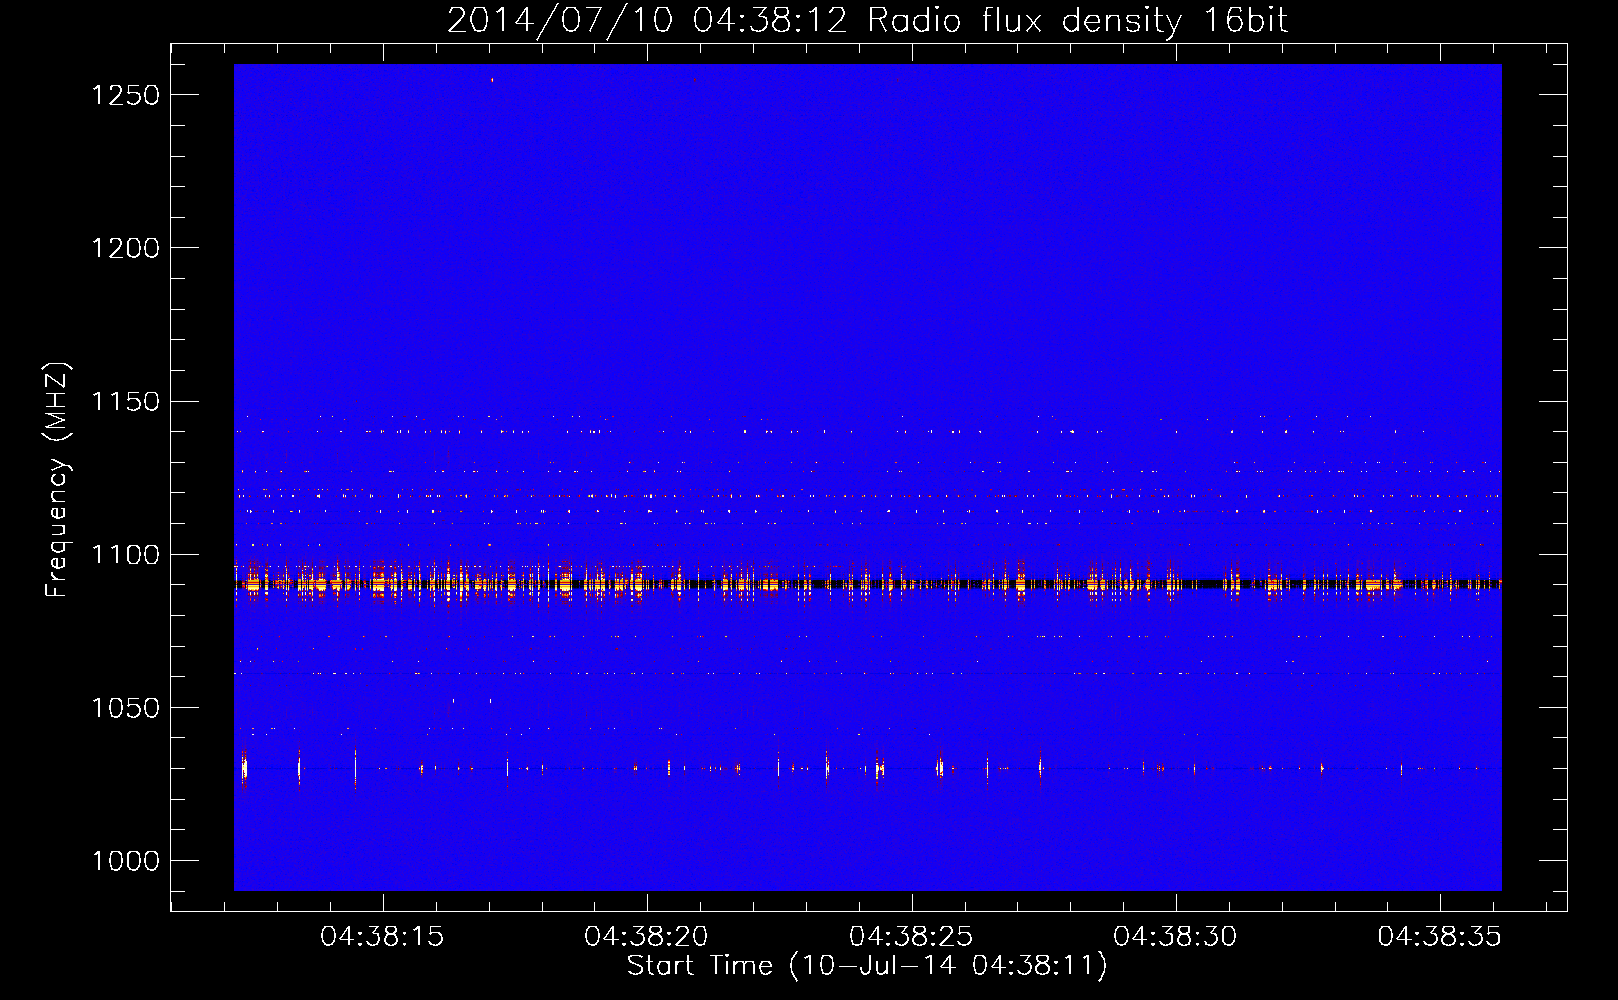The height and width of the screenshot is (1000, 1618).
Task: Click the 04:38:15 time tick label
Action: (x=382, y=937)
